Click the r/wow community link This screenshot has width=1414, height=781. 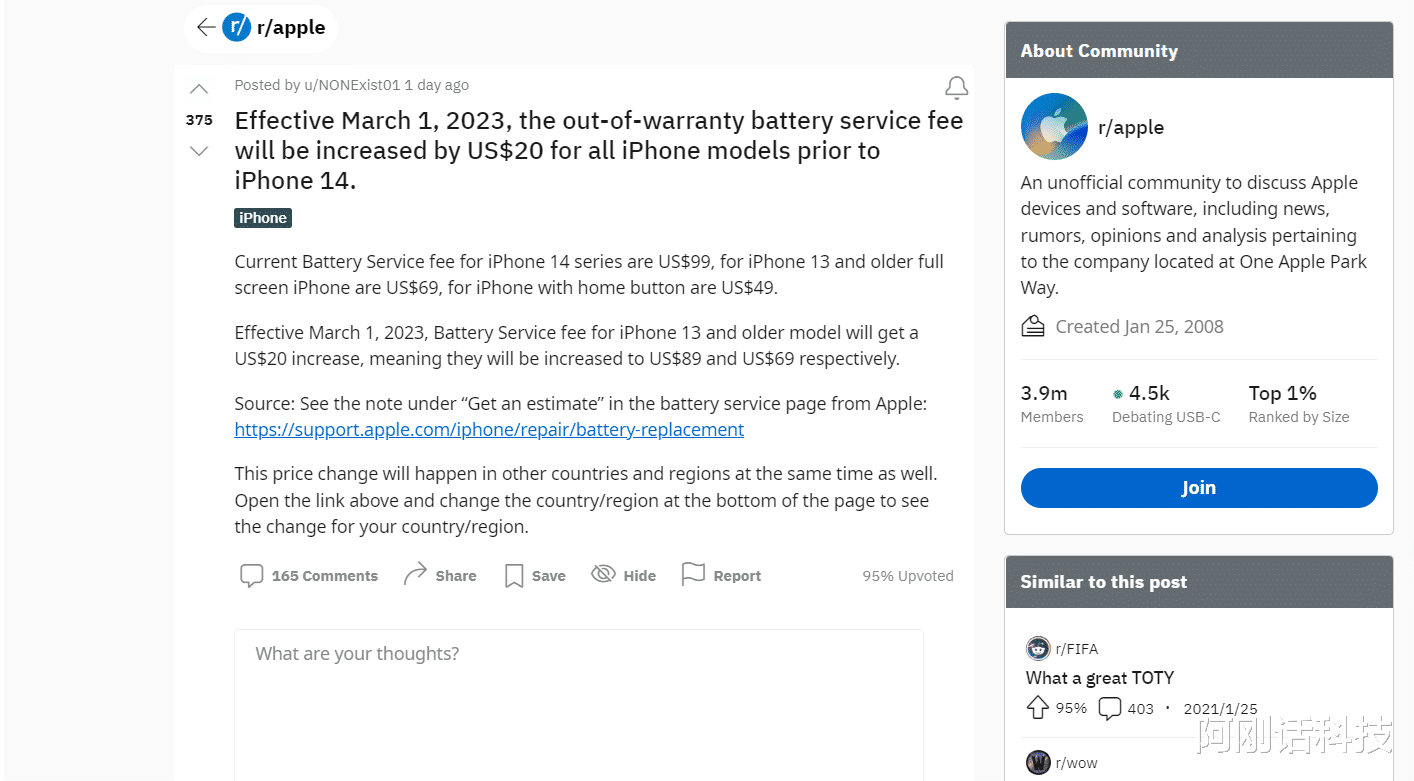(1076, 763)
